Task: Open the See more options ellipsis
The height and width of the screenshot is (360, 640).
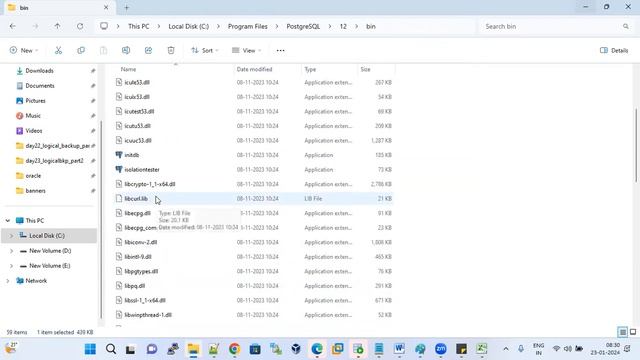Action: (x=280, y=51)
